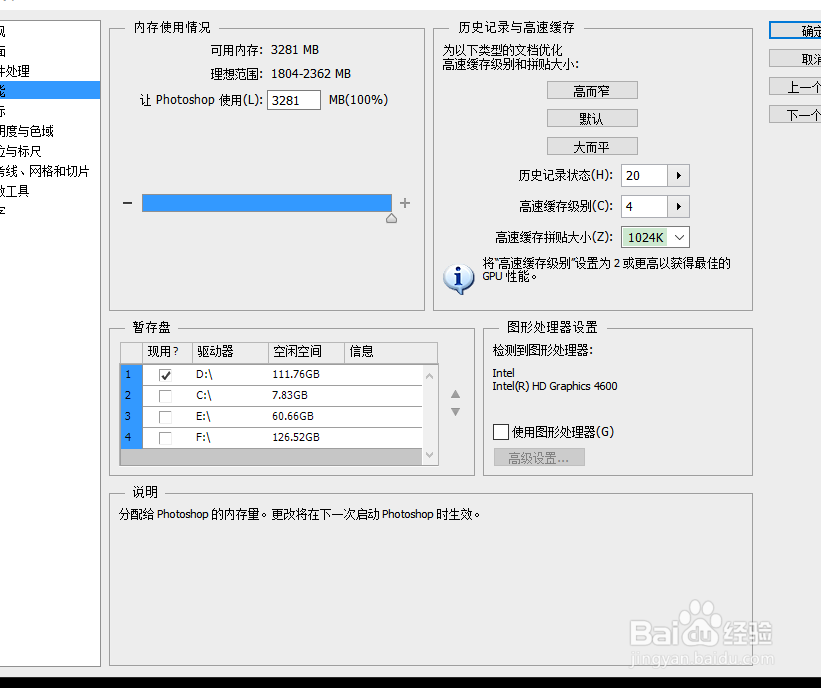This screenshot has width=821, height=688.
Task: Click the memory usage slider
Action: coord(267,202)
